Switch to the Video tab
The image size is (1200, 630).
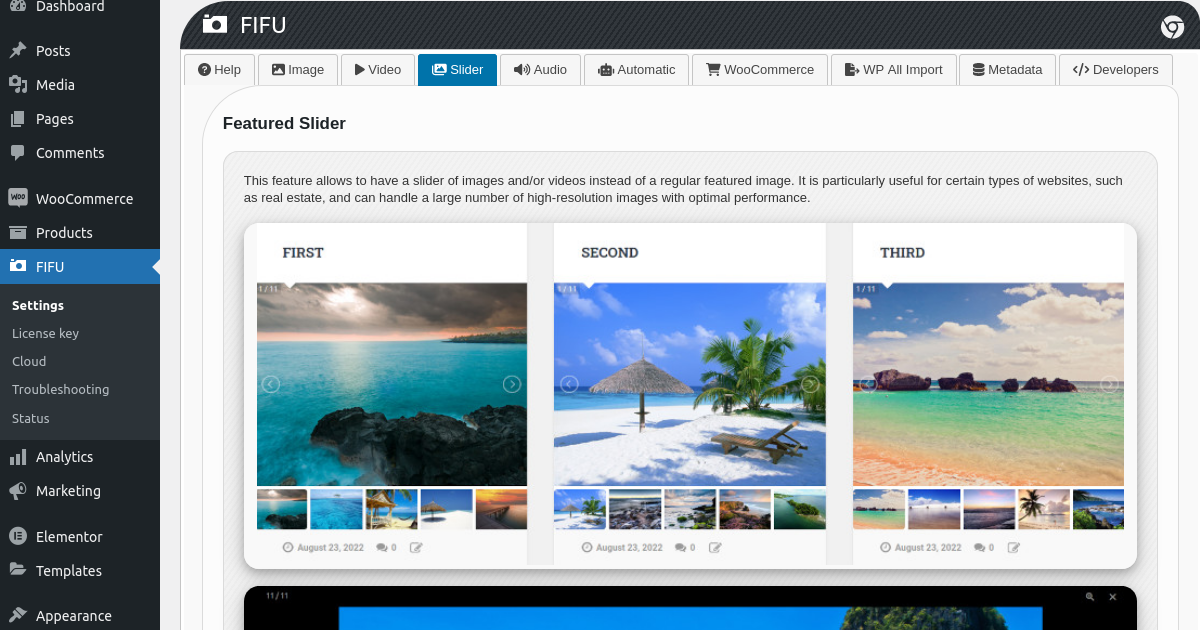click(x=378, y=70)
